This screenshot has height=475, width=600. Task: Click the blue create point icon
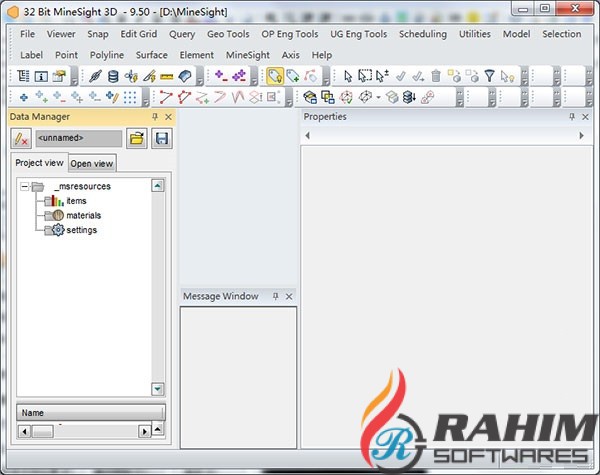24,98
